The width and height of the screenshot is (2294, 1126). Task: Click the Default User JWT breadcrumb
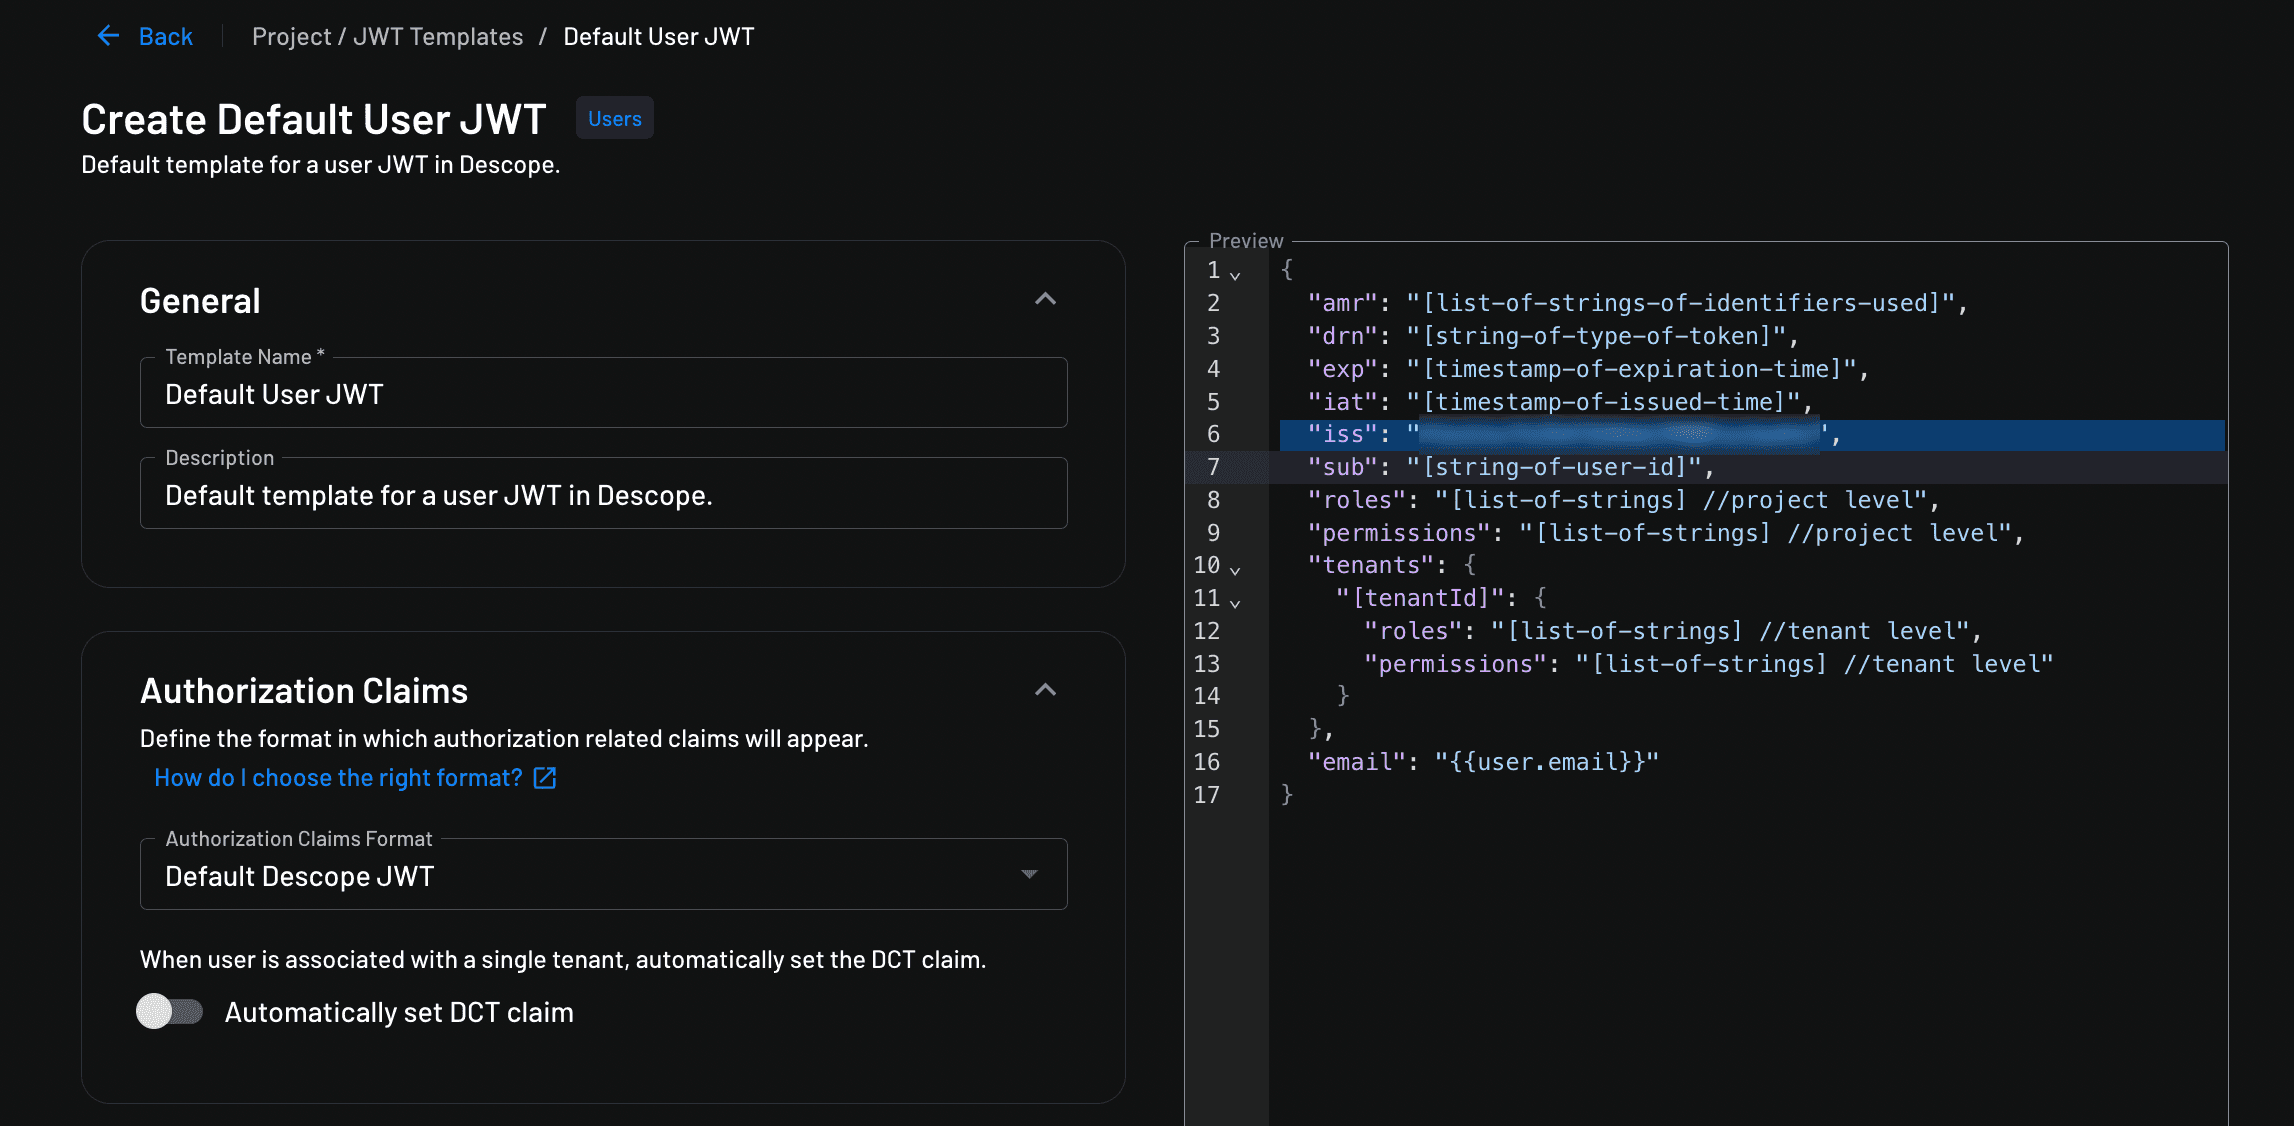(x=659, y=36)
